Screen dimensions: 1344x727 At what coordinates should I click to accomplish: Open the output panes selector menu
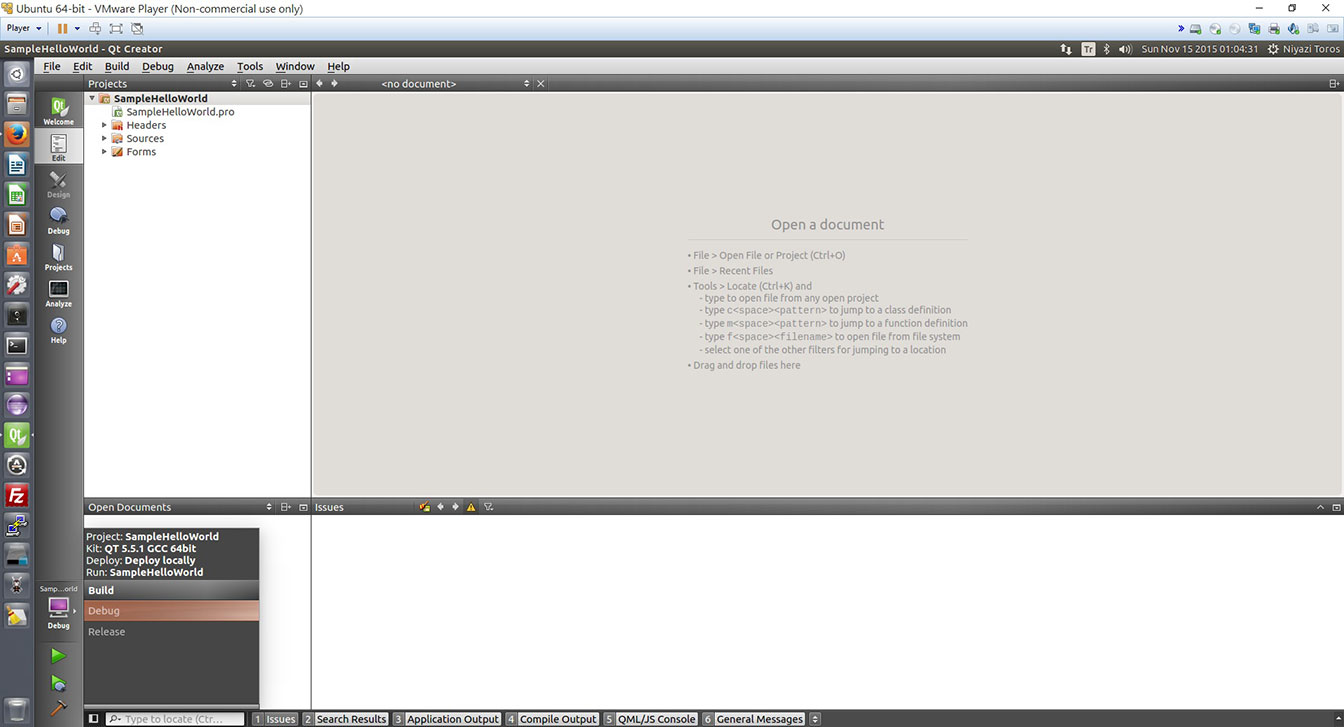[815, 719]
